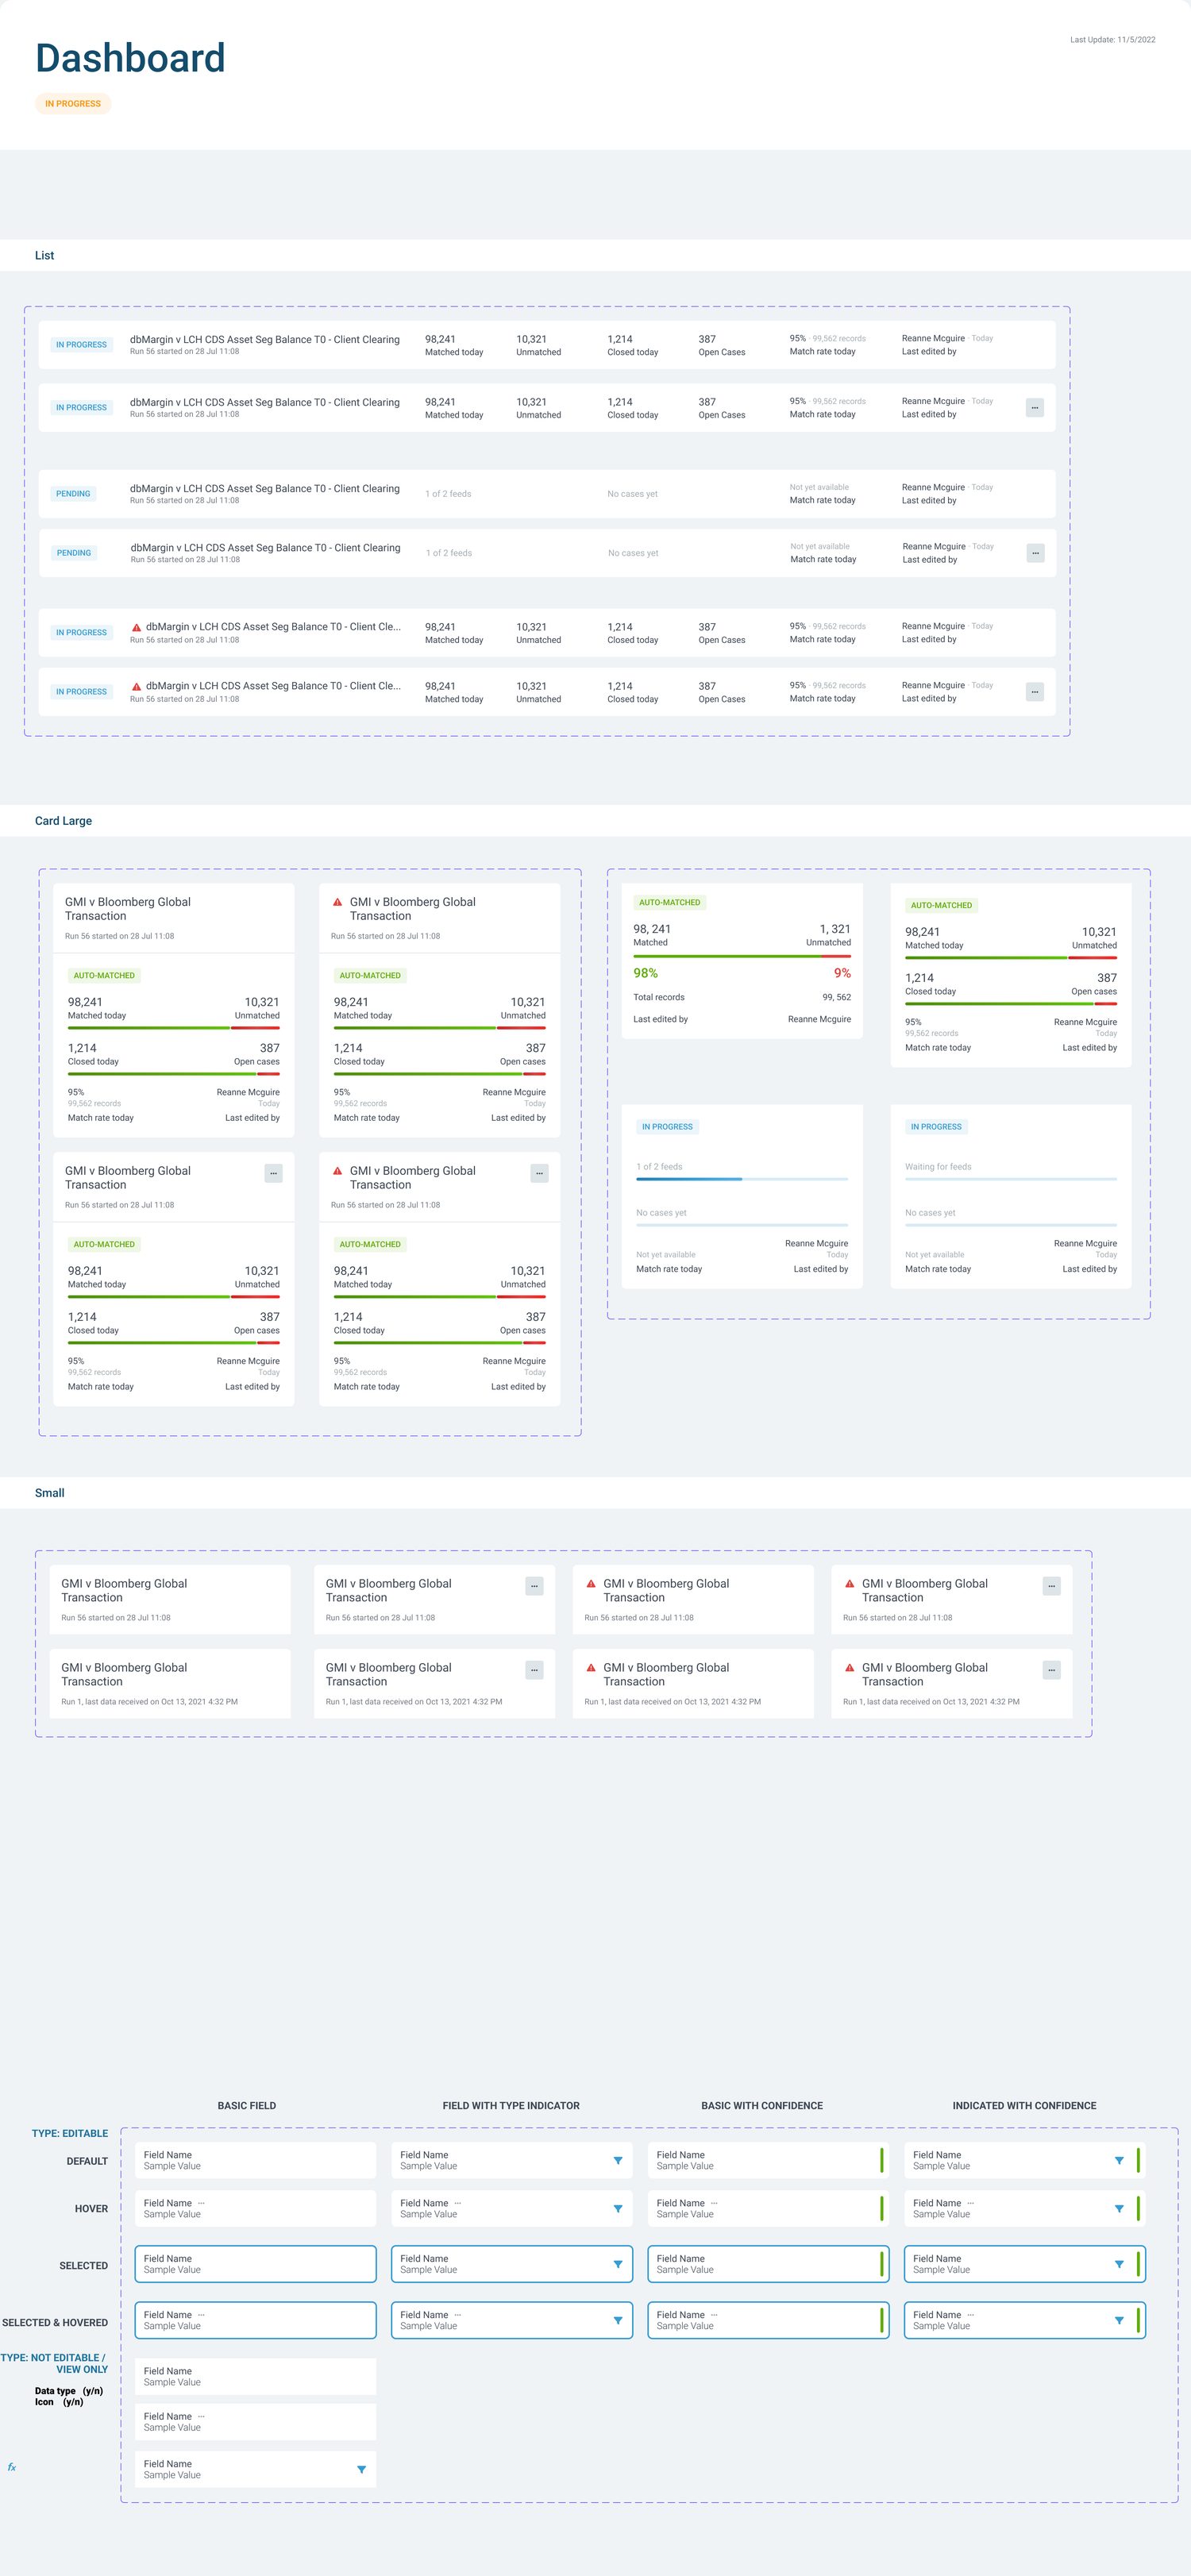Click the first list row's IN PROGRESS badge
This screenshot has height=2576, width=1191.
click(81, 345)
